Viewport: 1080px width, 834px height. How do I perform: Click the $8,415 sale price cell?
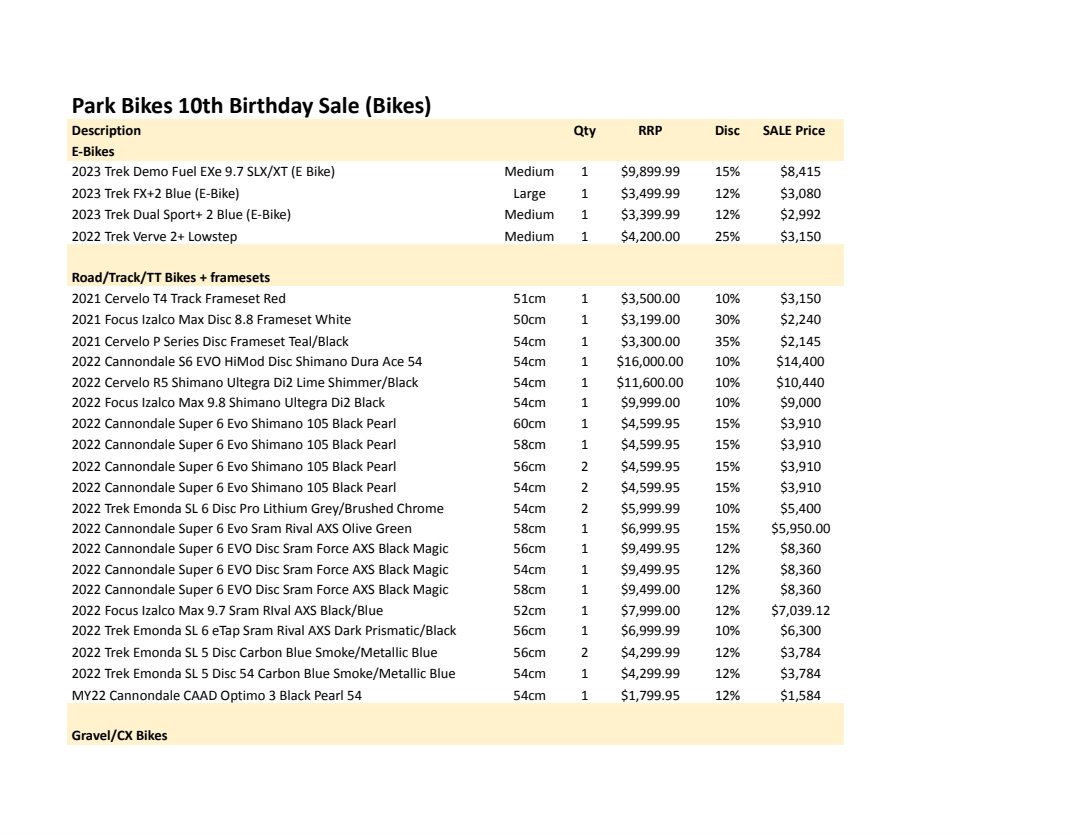coord(800,171)
